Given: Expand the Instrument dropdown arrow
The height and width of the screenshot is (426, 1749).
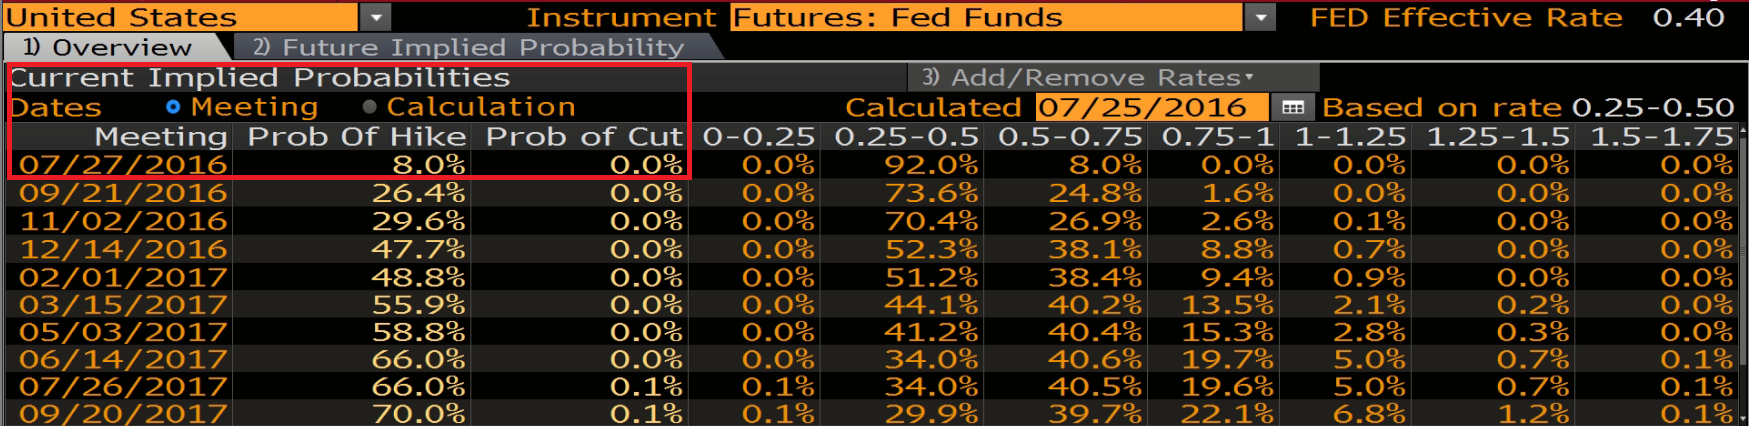Looking at the screenshot, I should (x=1260, y=17).
